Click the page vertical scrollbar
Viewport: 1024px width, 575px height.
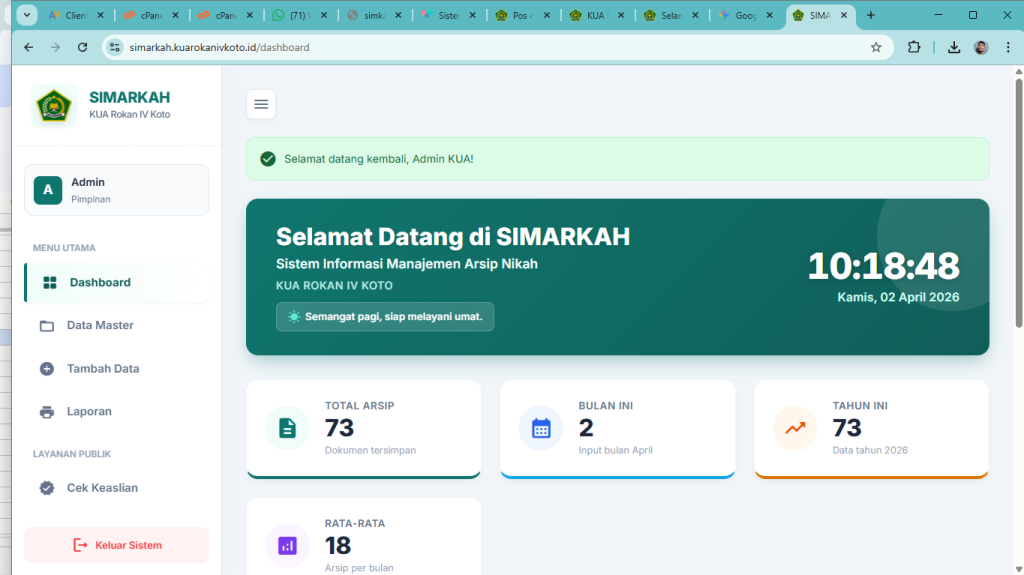(1018, 200)
